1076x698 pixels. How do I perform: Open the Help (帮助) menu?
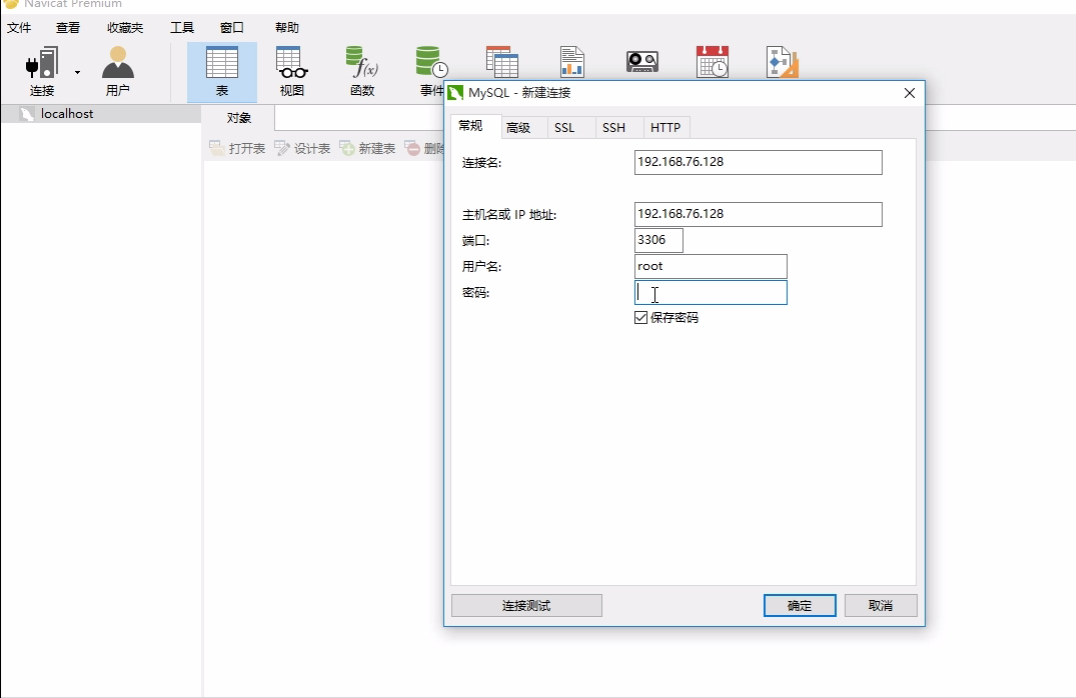click(287, 27)
